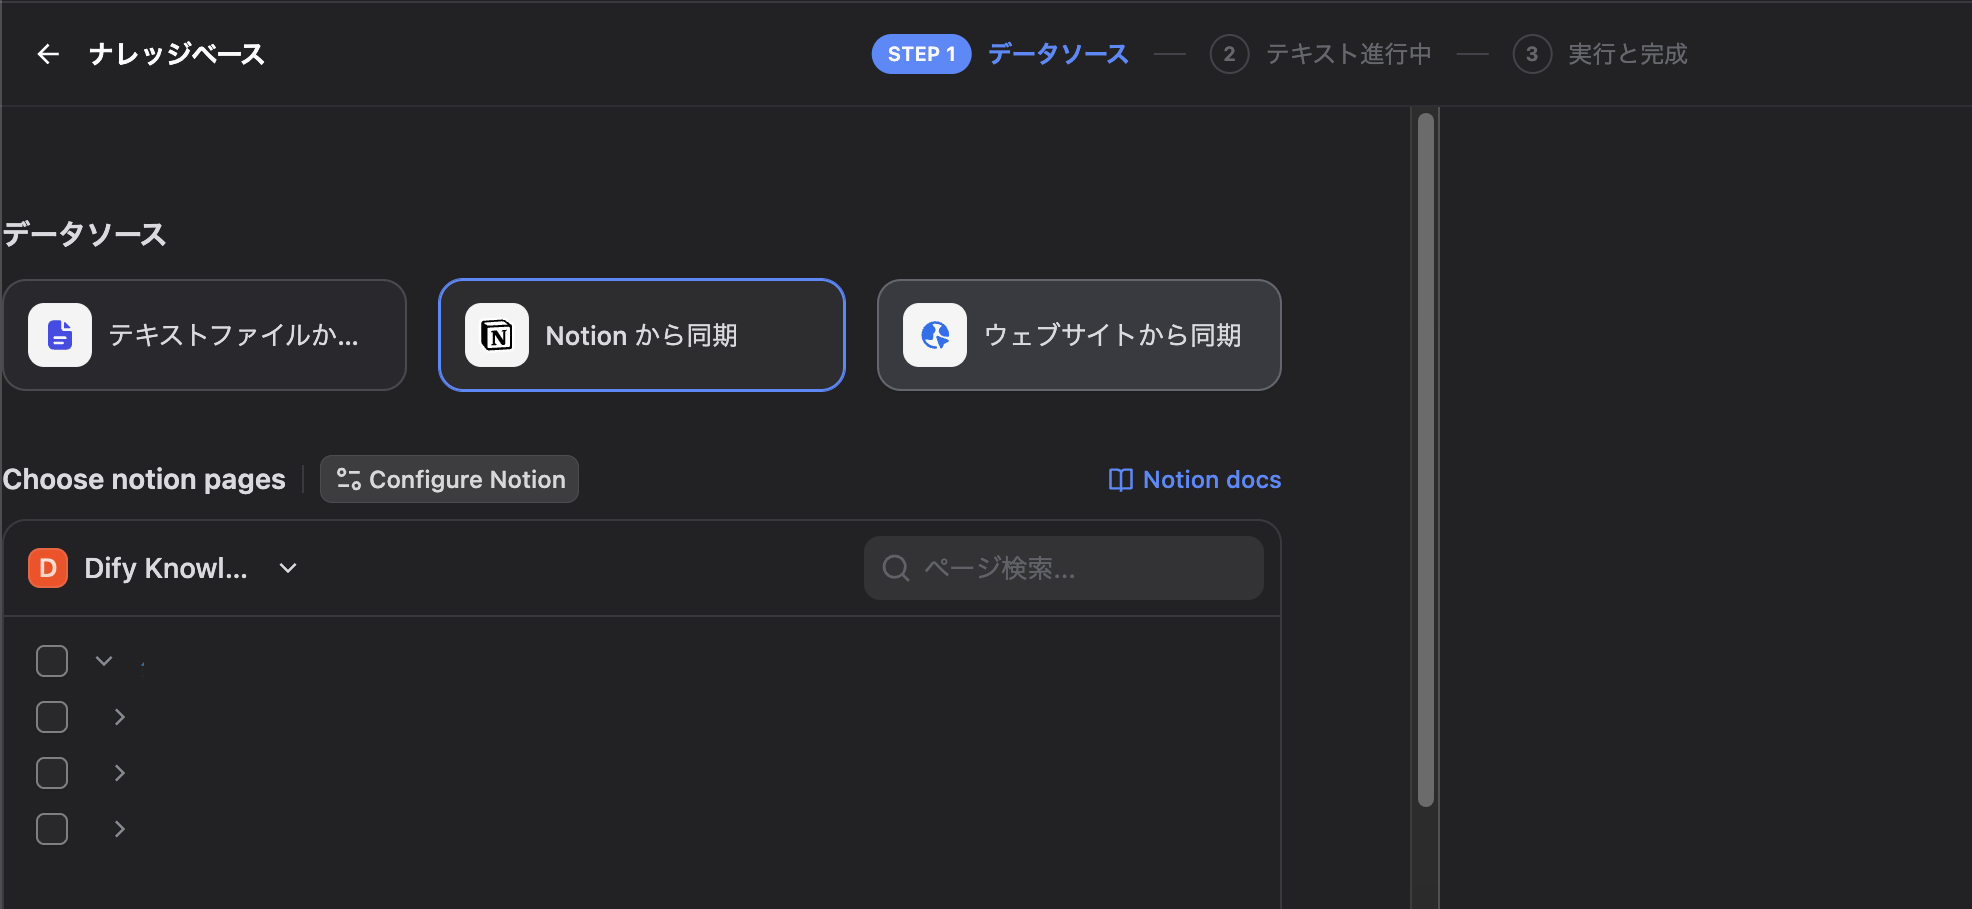The height and width of the screenshot is (909, 1972).
Task: Click the magnifier icon in page search
Action: [895, 568]
